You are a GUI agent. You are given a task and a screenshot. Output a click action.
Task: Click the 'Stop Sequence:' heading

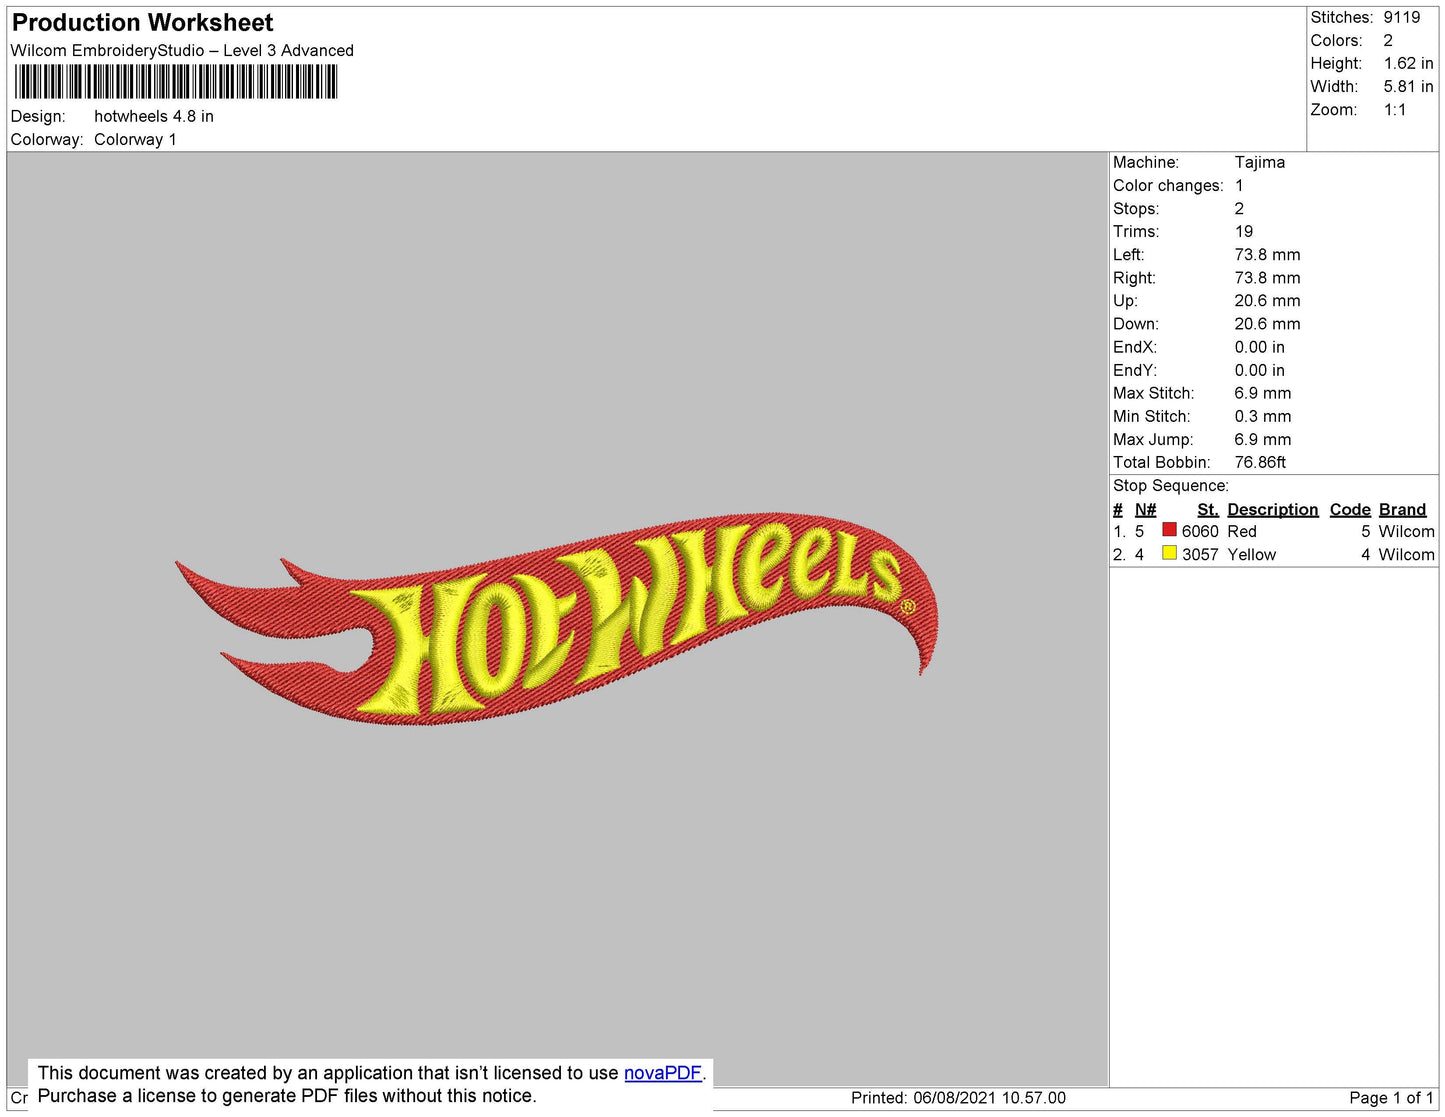(1170, 486)
